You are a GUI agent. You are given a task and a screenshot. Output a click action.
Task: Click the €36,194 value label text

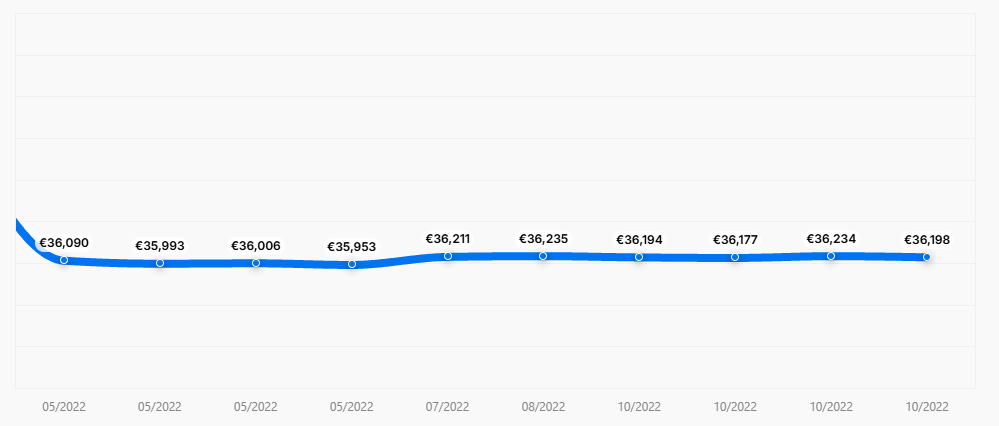point(639,240)
